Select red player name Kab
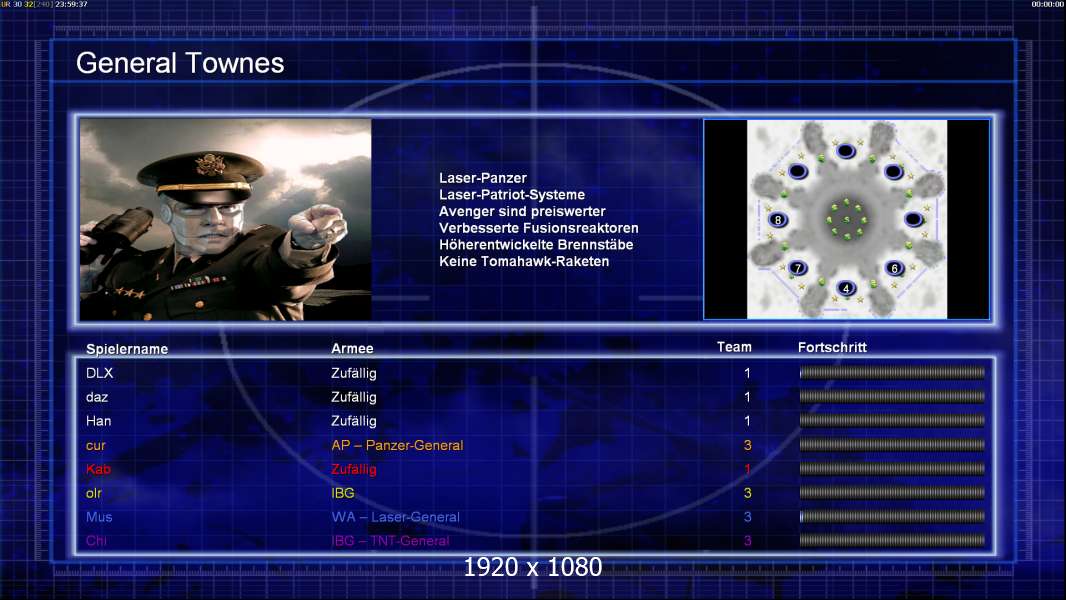The width and height of the screenshot is (1066, 600). (x=98, y=469)
